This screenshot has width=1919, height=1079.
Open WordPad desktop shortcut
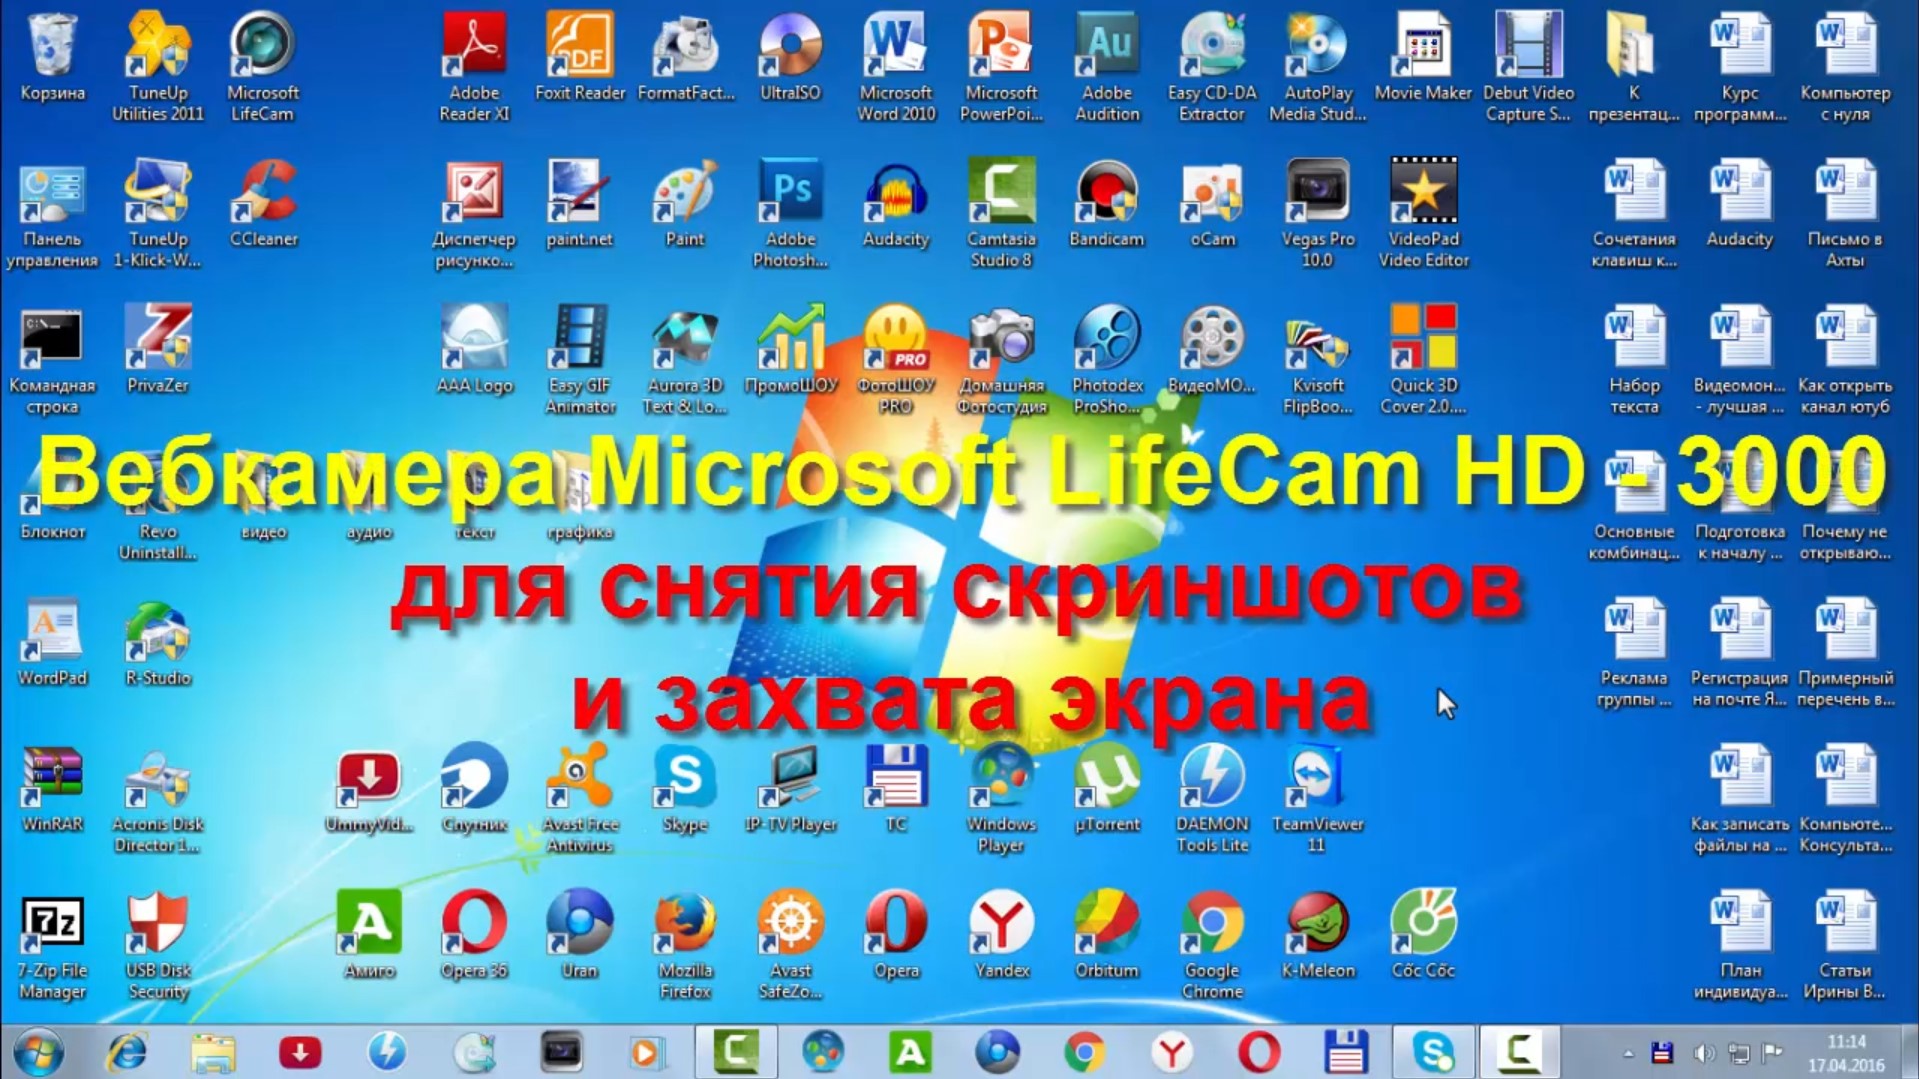tap(52, 643)
